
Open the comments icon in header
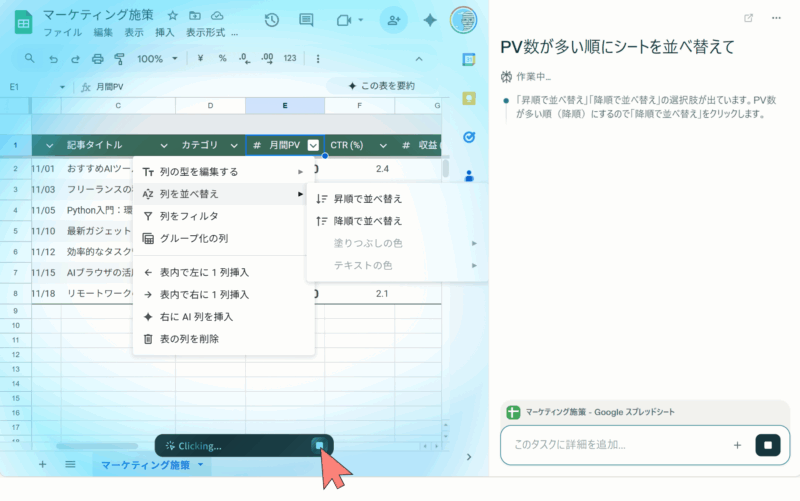[x=306, y=20]
